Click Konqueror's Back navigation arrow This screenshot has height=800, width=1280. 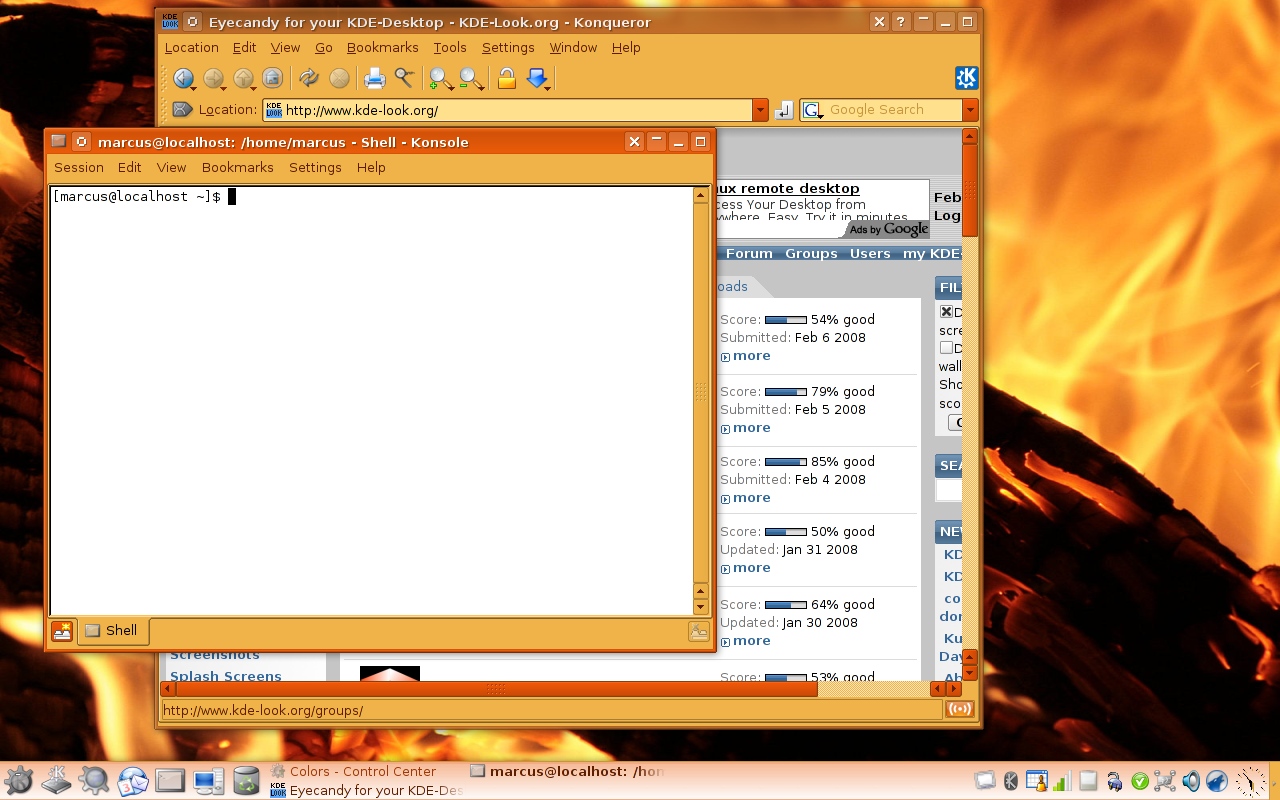coord(182,78)
